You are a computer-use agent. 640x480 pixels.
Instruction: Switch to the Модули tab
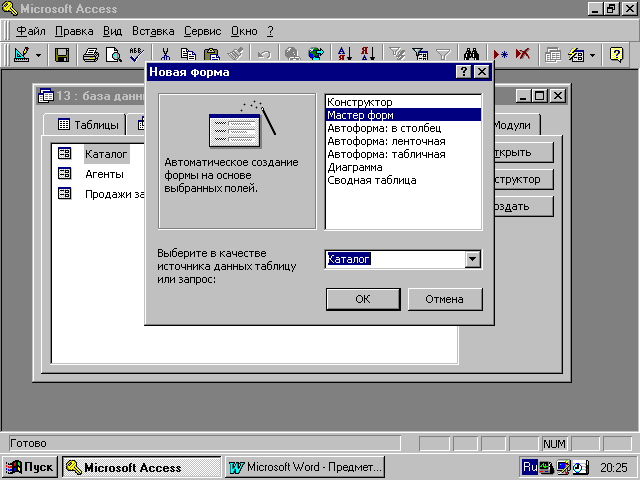(x=517, y=125)
